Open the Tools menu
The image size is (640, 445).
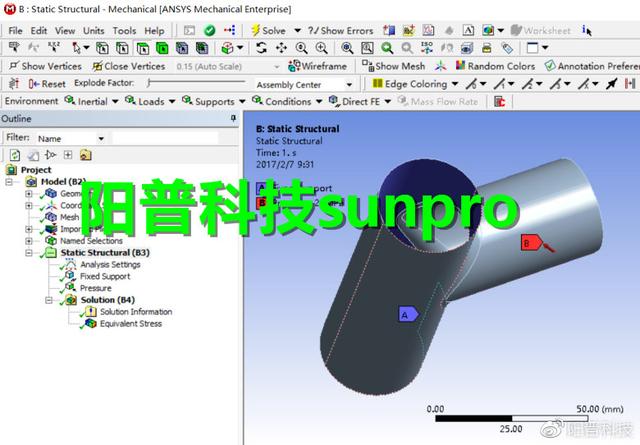coord(124,31)
